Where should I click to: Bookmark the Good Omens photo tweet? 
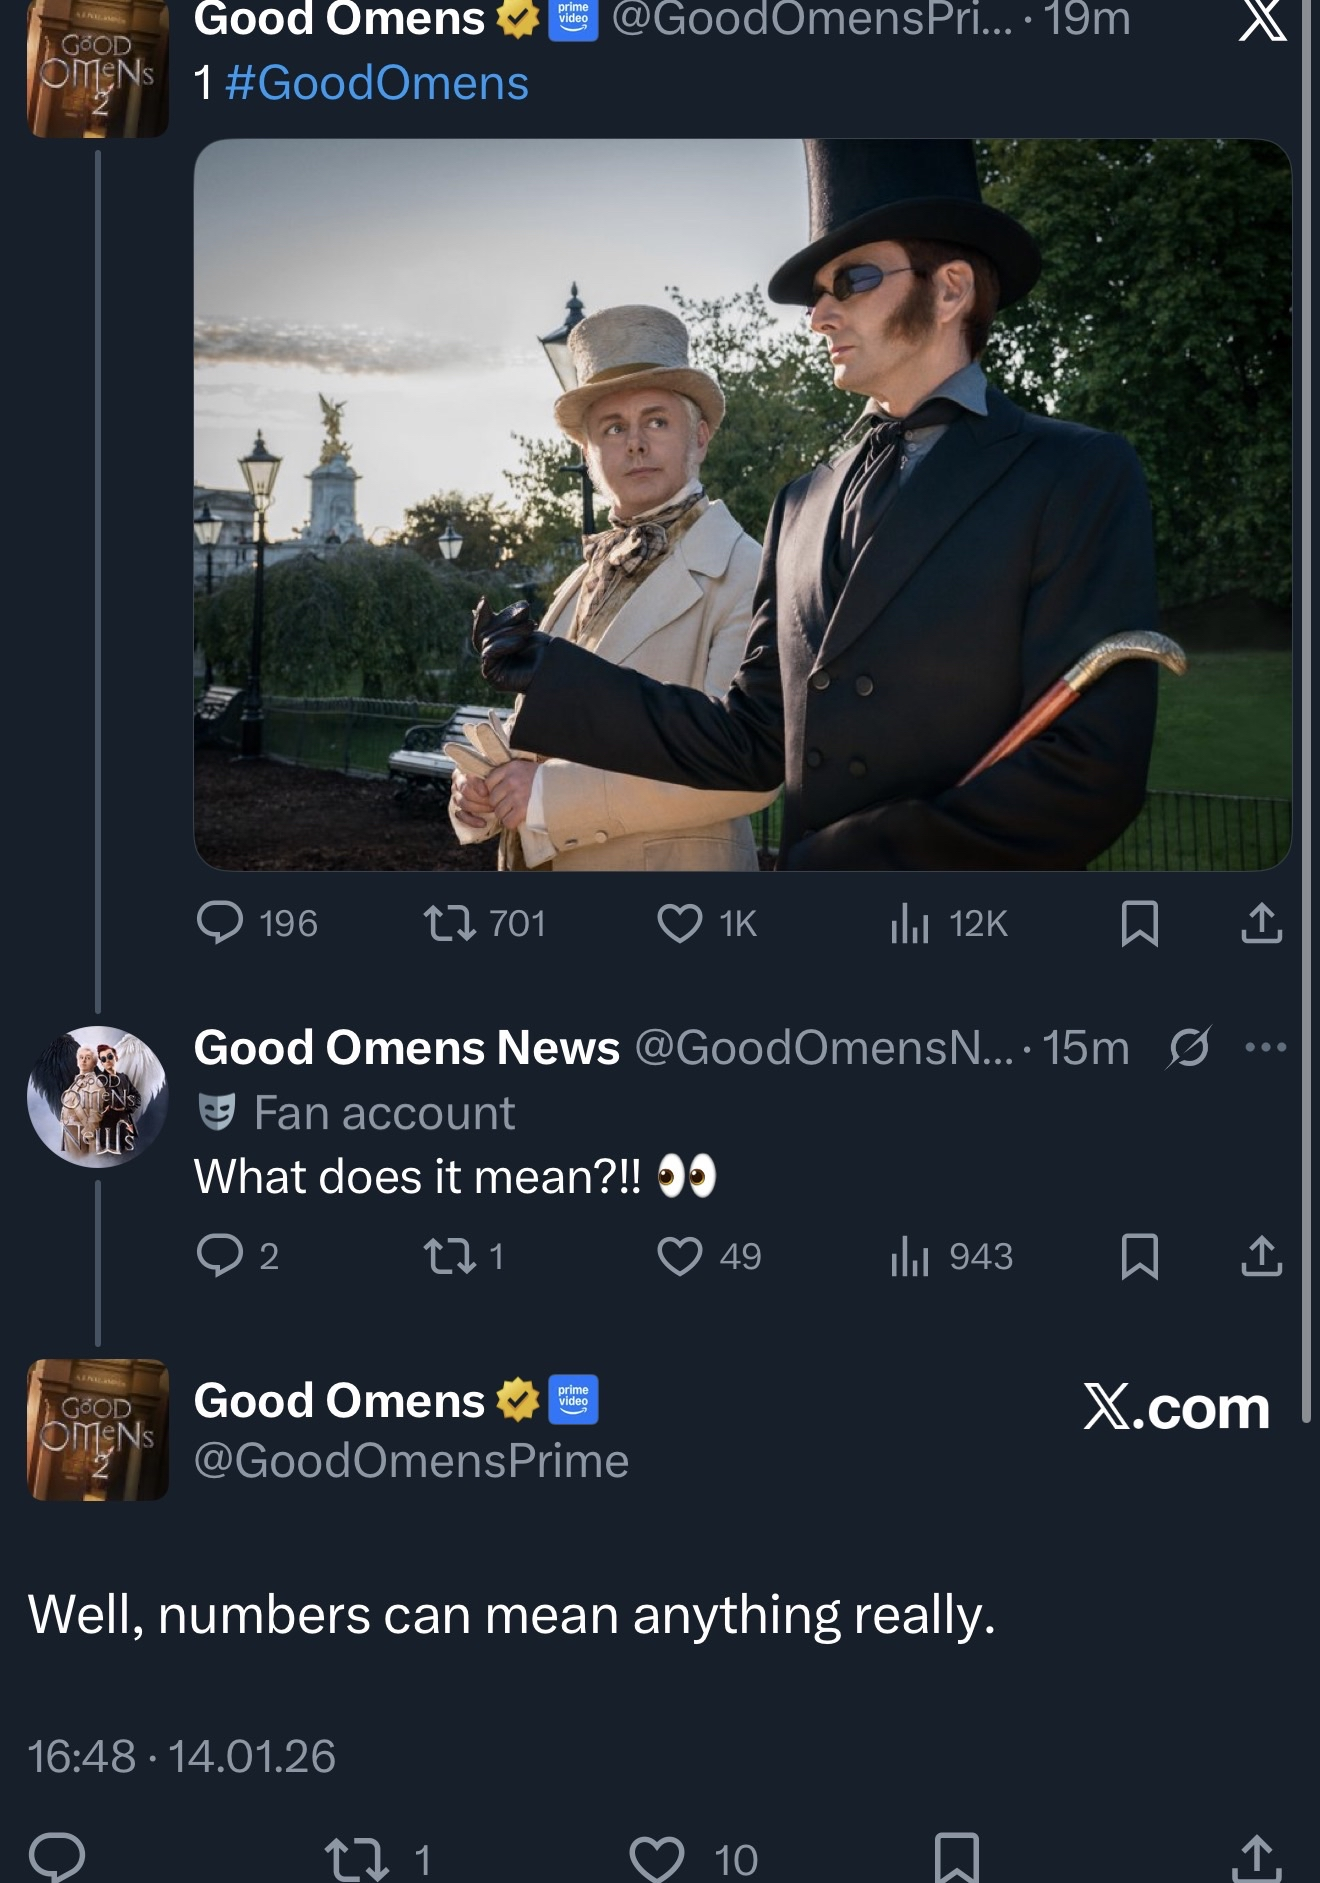pos(1140,923)
